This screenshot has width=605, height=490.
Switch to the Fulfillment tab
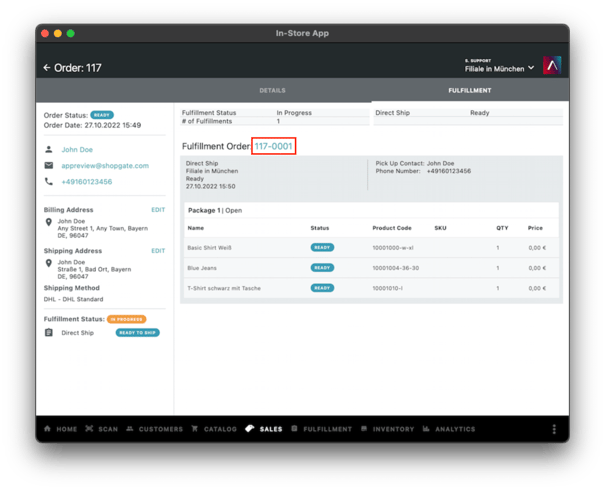(x=470, y=90)
